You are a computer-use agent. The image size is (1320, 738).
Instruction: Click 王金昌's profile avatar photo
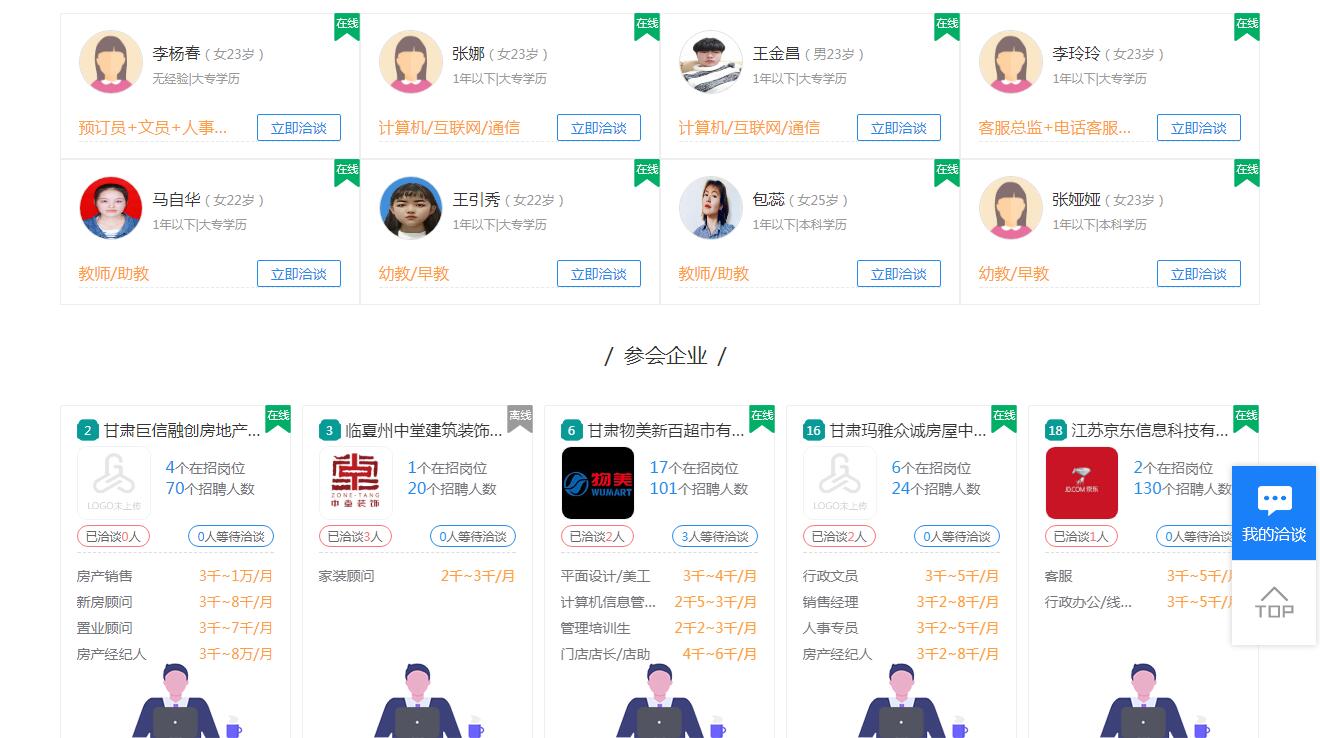(711, 62)
